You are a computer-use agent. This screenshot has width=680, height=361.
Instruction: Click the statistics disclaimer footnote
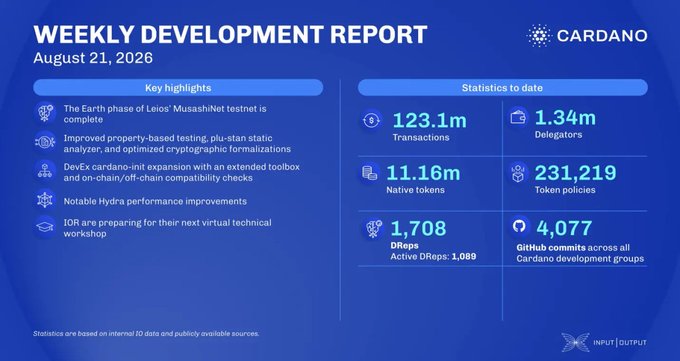tap(146, 334)
